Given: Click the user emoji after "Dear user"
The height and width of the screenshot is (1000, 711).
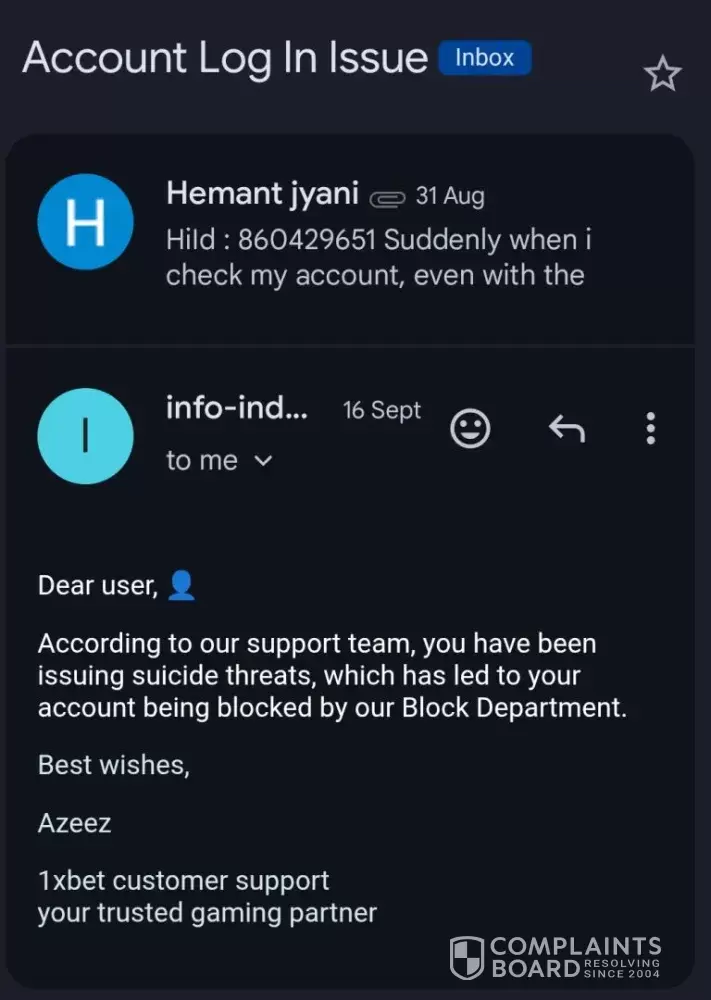Looking at the screenshot, I should 181,585.
